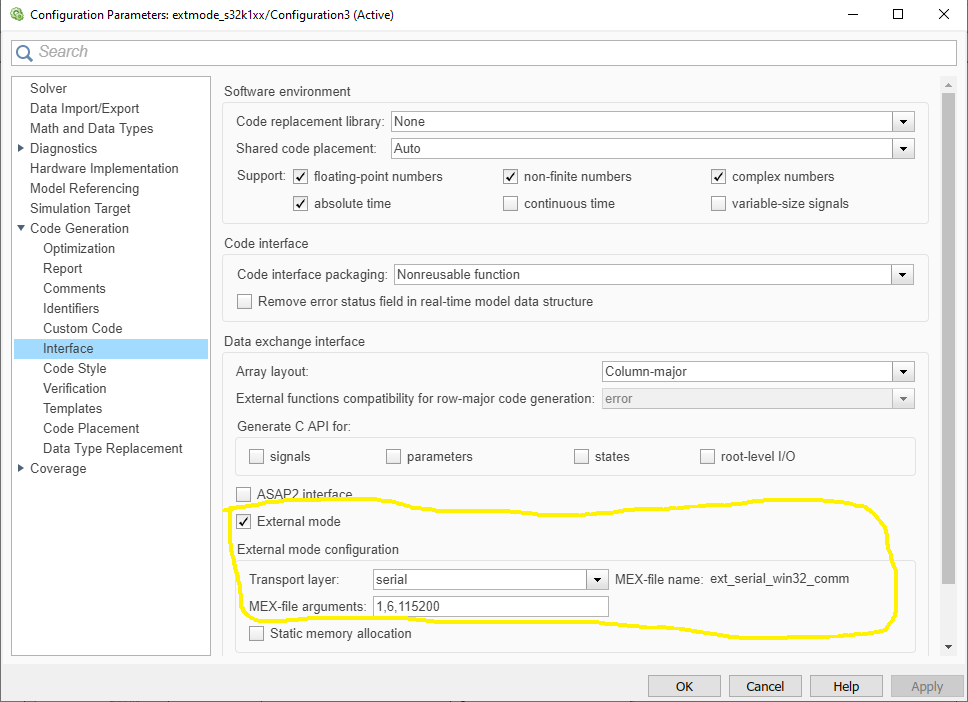968x702 pixels.
Task: Click into MEX-file arguments field
Action: click(490, 606)
